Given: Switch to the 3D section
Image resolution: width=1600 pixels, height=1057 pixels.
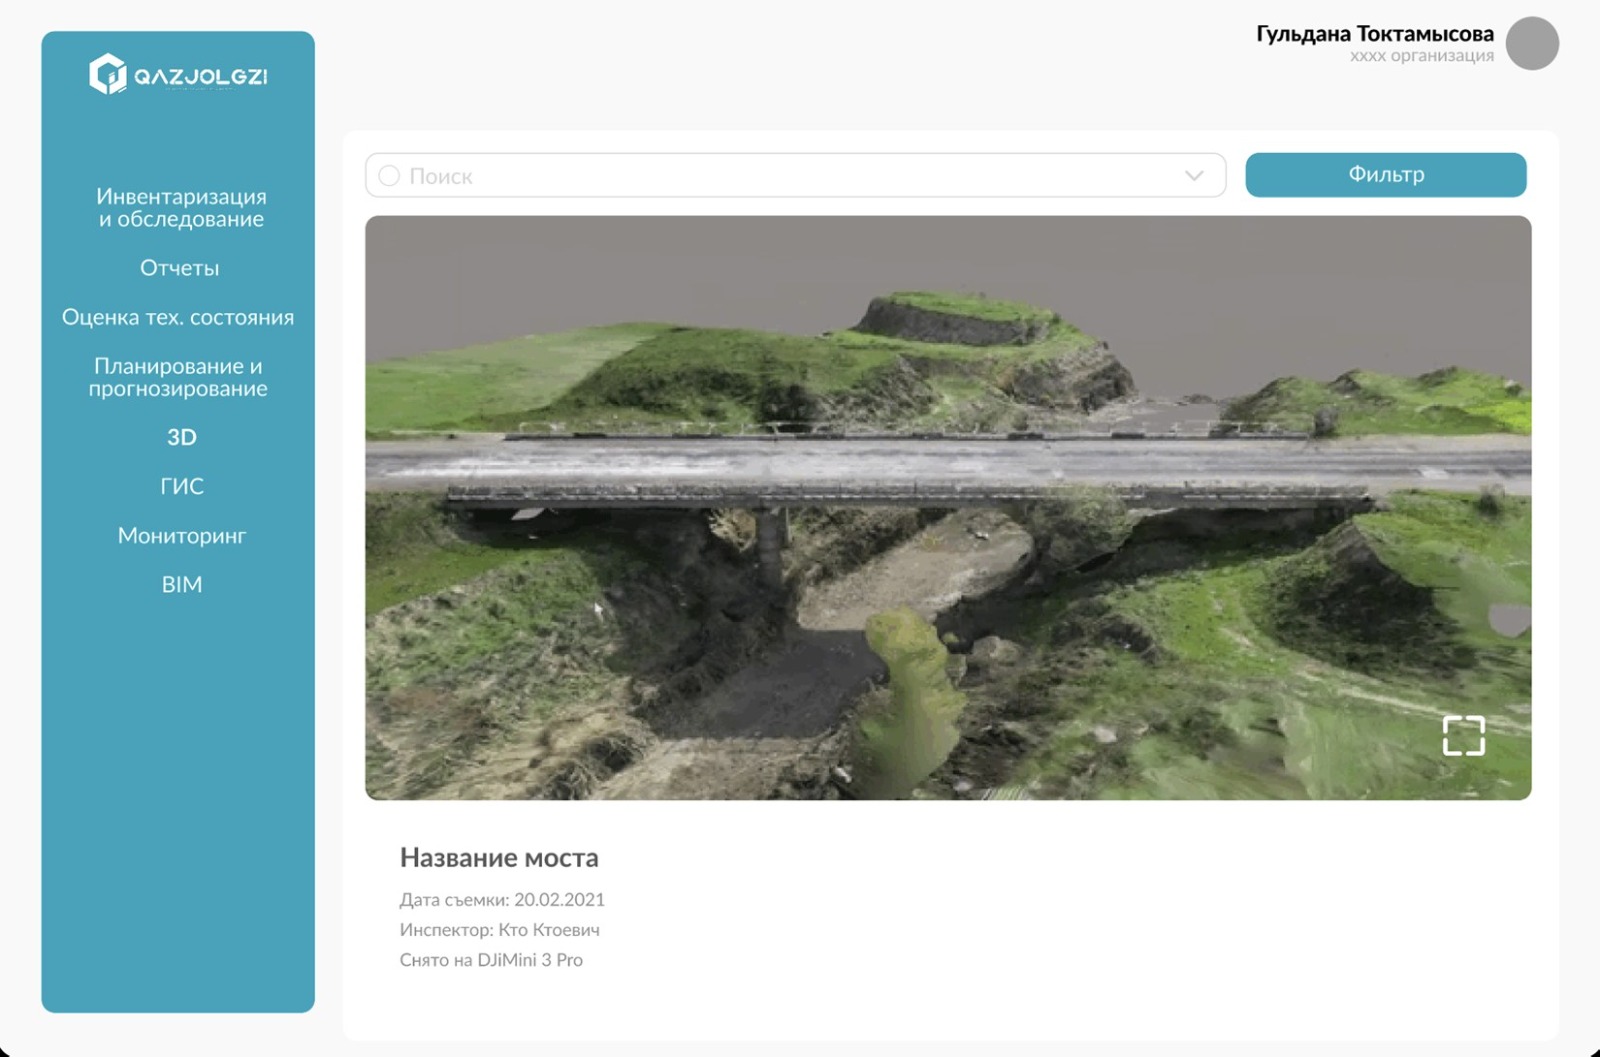Looking at the screenshot, I should pyautogui.click(x=181, y=437).
